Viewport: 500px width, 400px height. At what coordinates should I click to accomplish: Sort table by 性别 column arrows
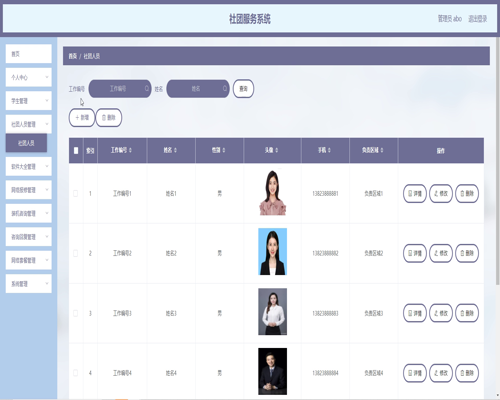click(224, 150)
